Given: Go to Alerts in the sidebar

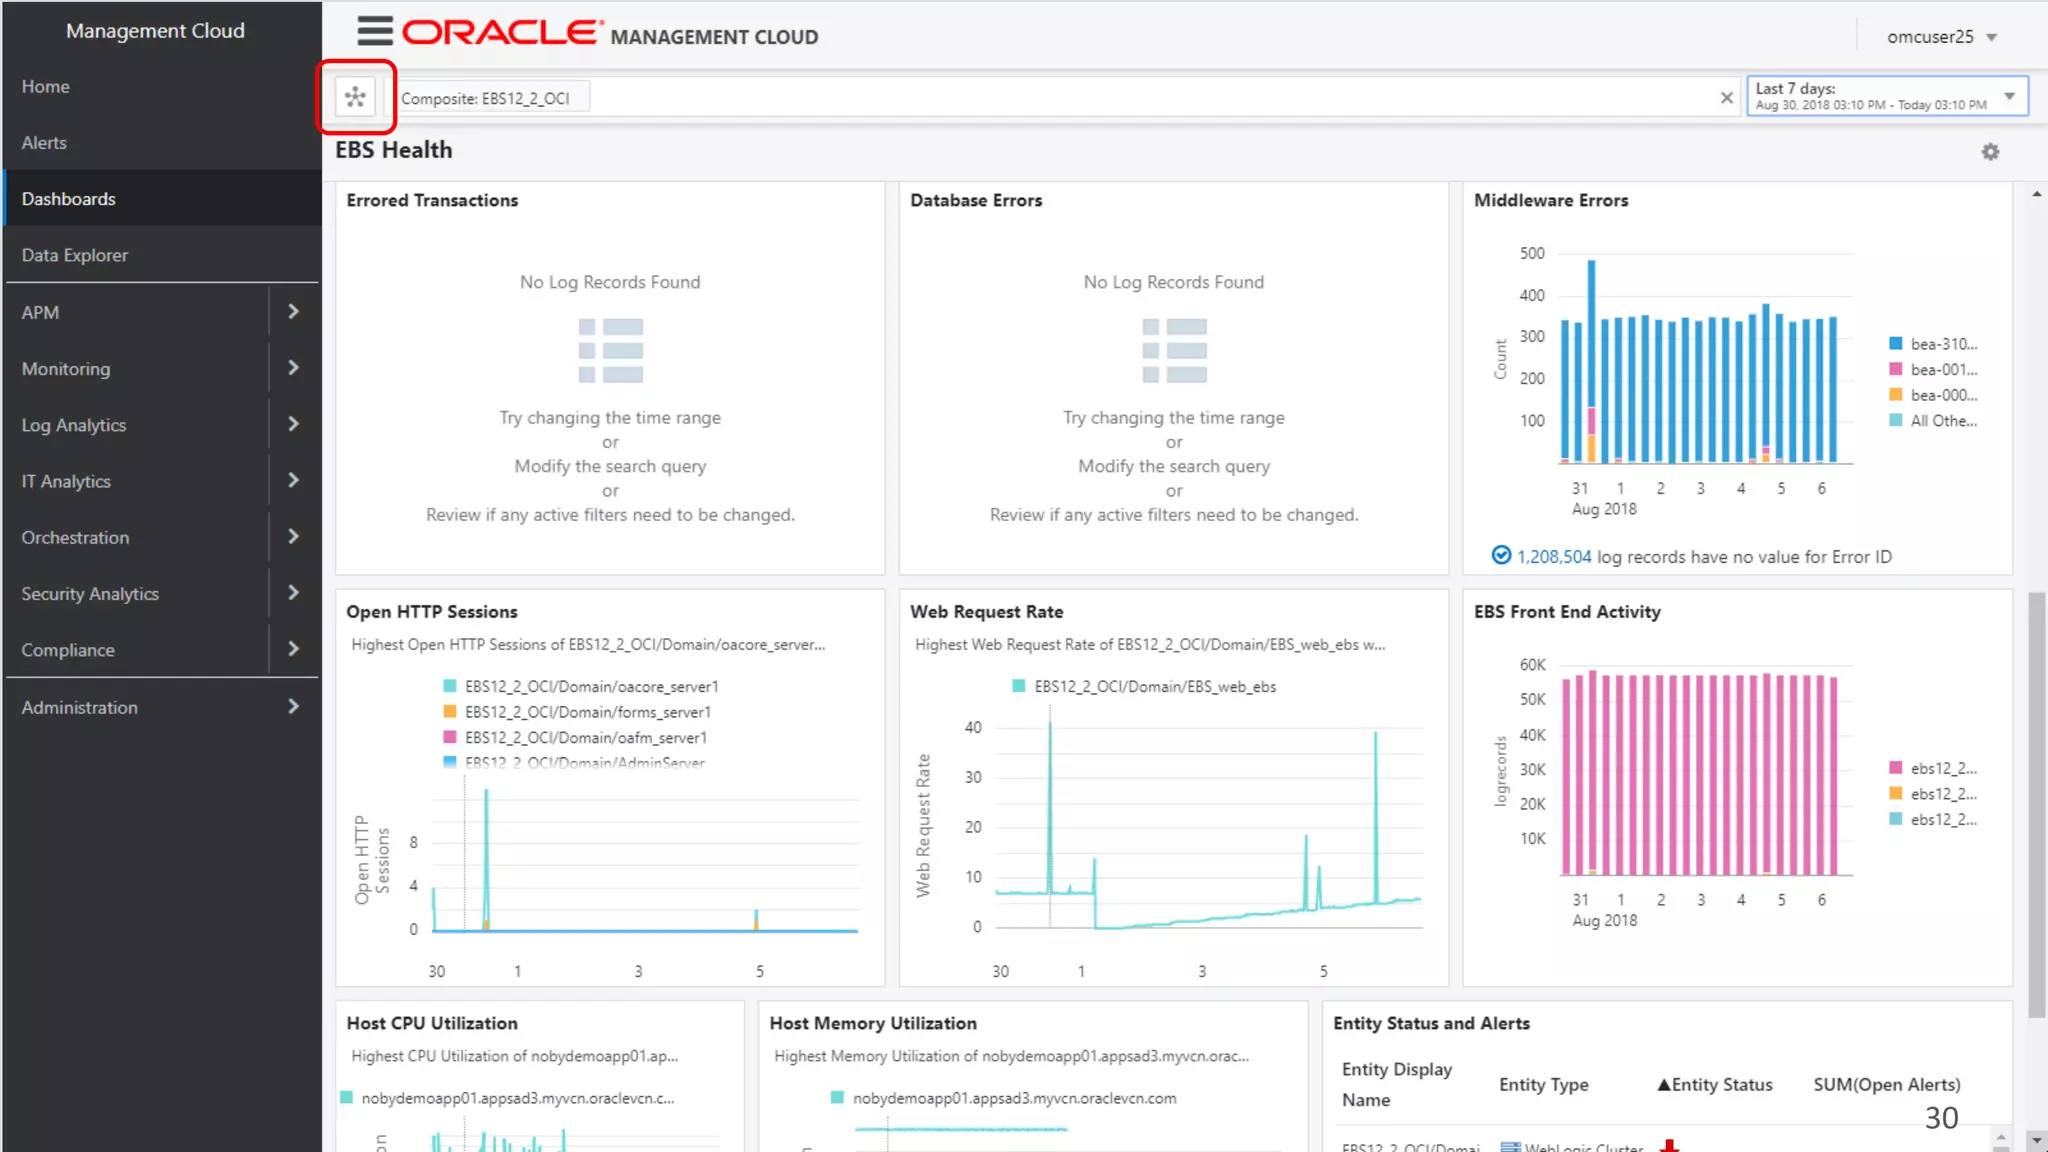Looking at the screenshot, I should 44,143.
